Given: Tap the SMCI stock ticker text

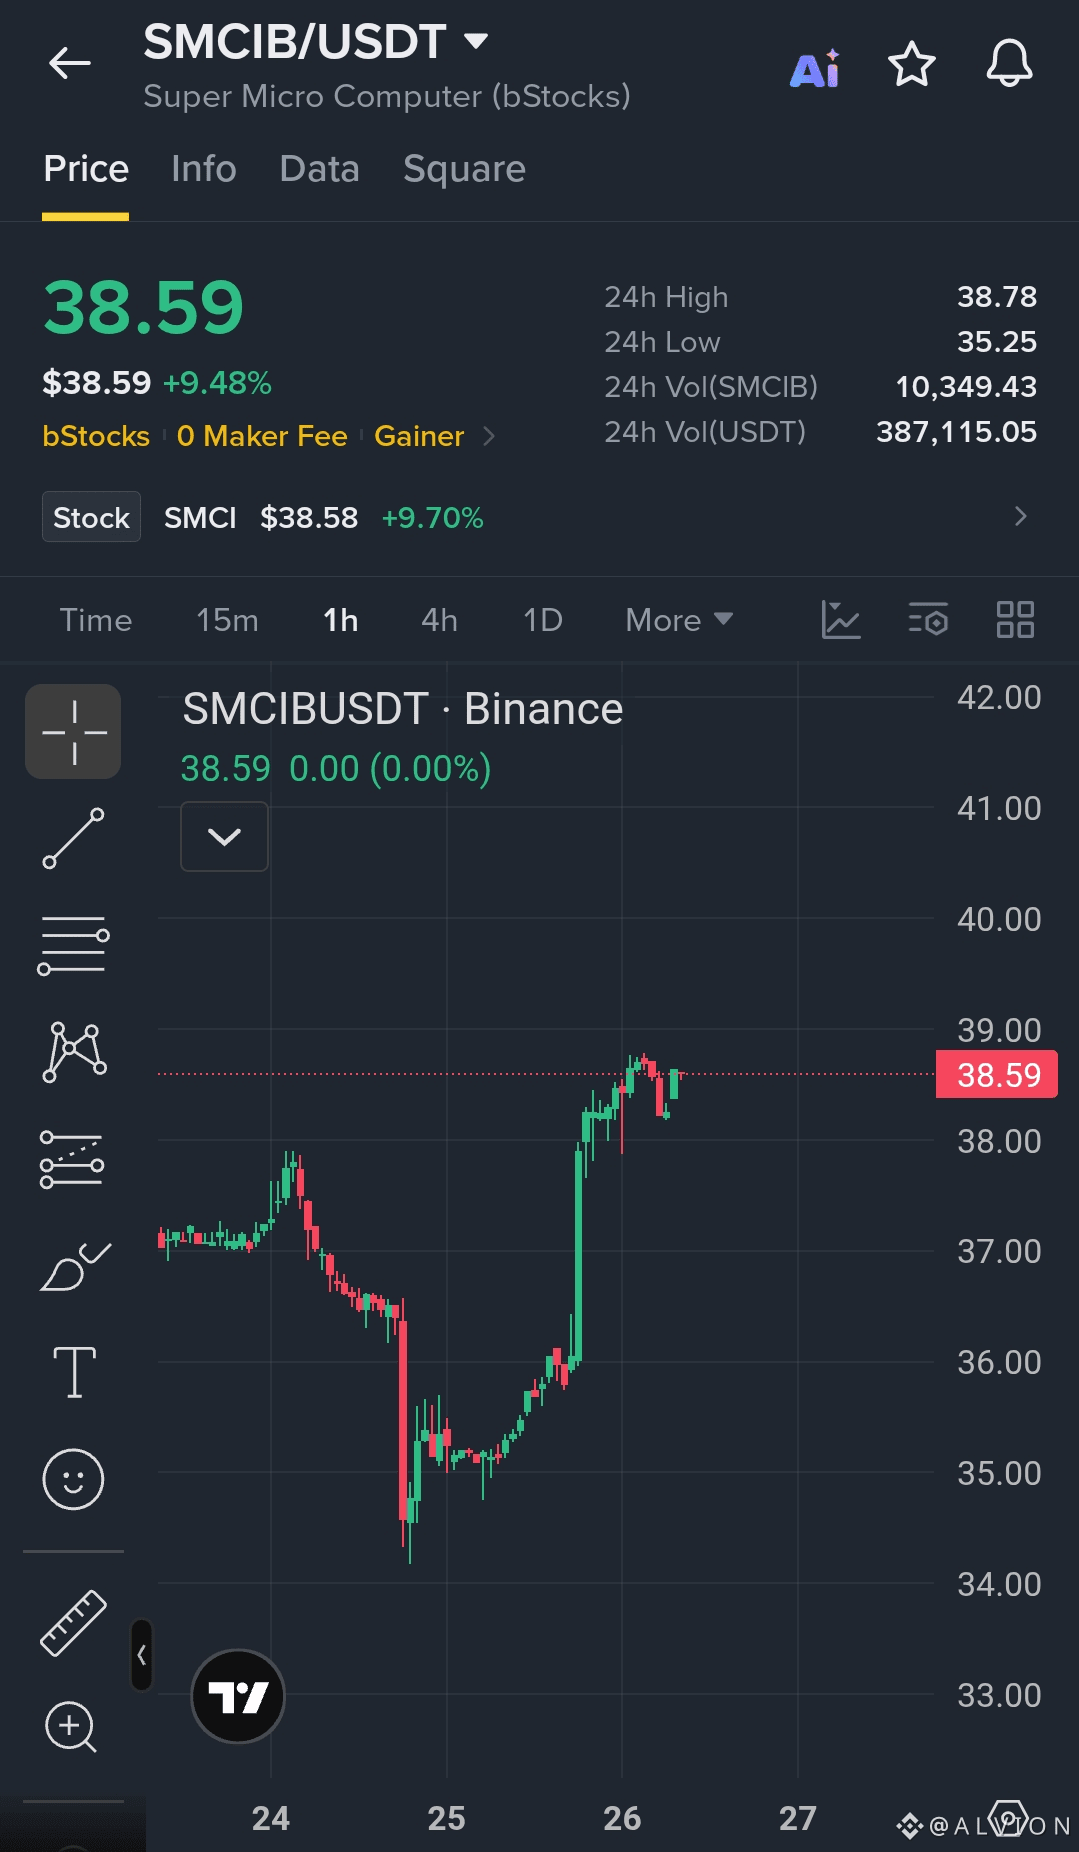Looking at the screenshot, I should 200,517.
